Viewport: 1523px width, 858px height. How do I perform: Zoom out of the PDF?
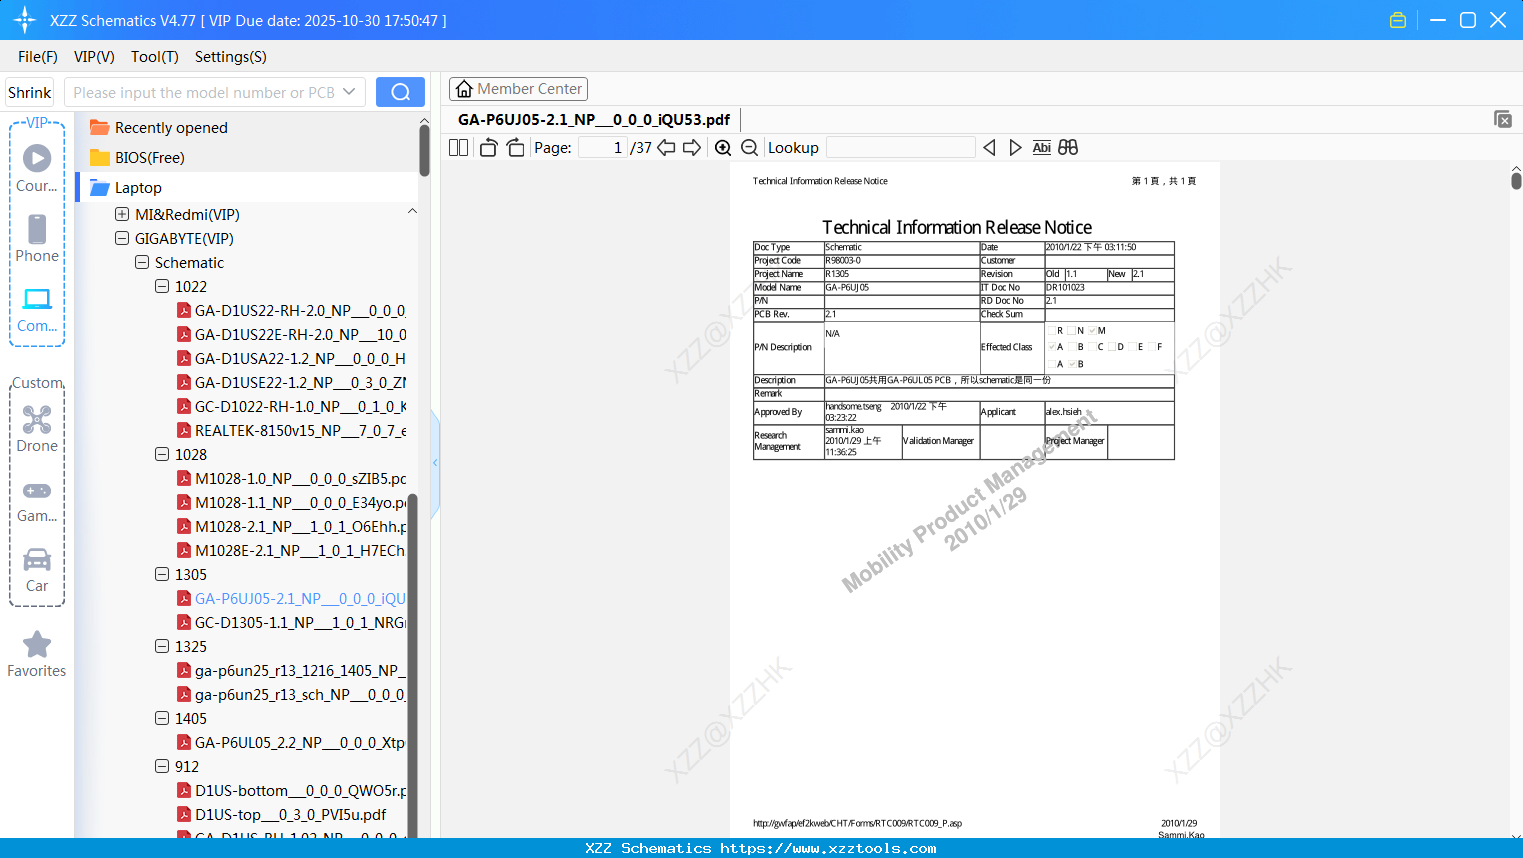(x=749, y=147)
